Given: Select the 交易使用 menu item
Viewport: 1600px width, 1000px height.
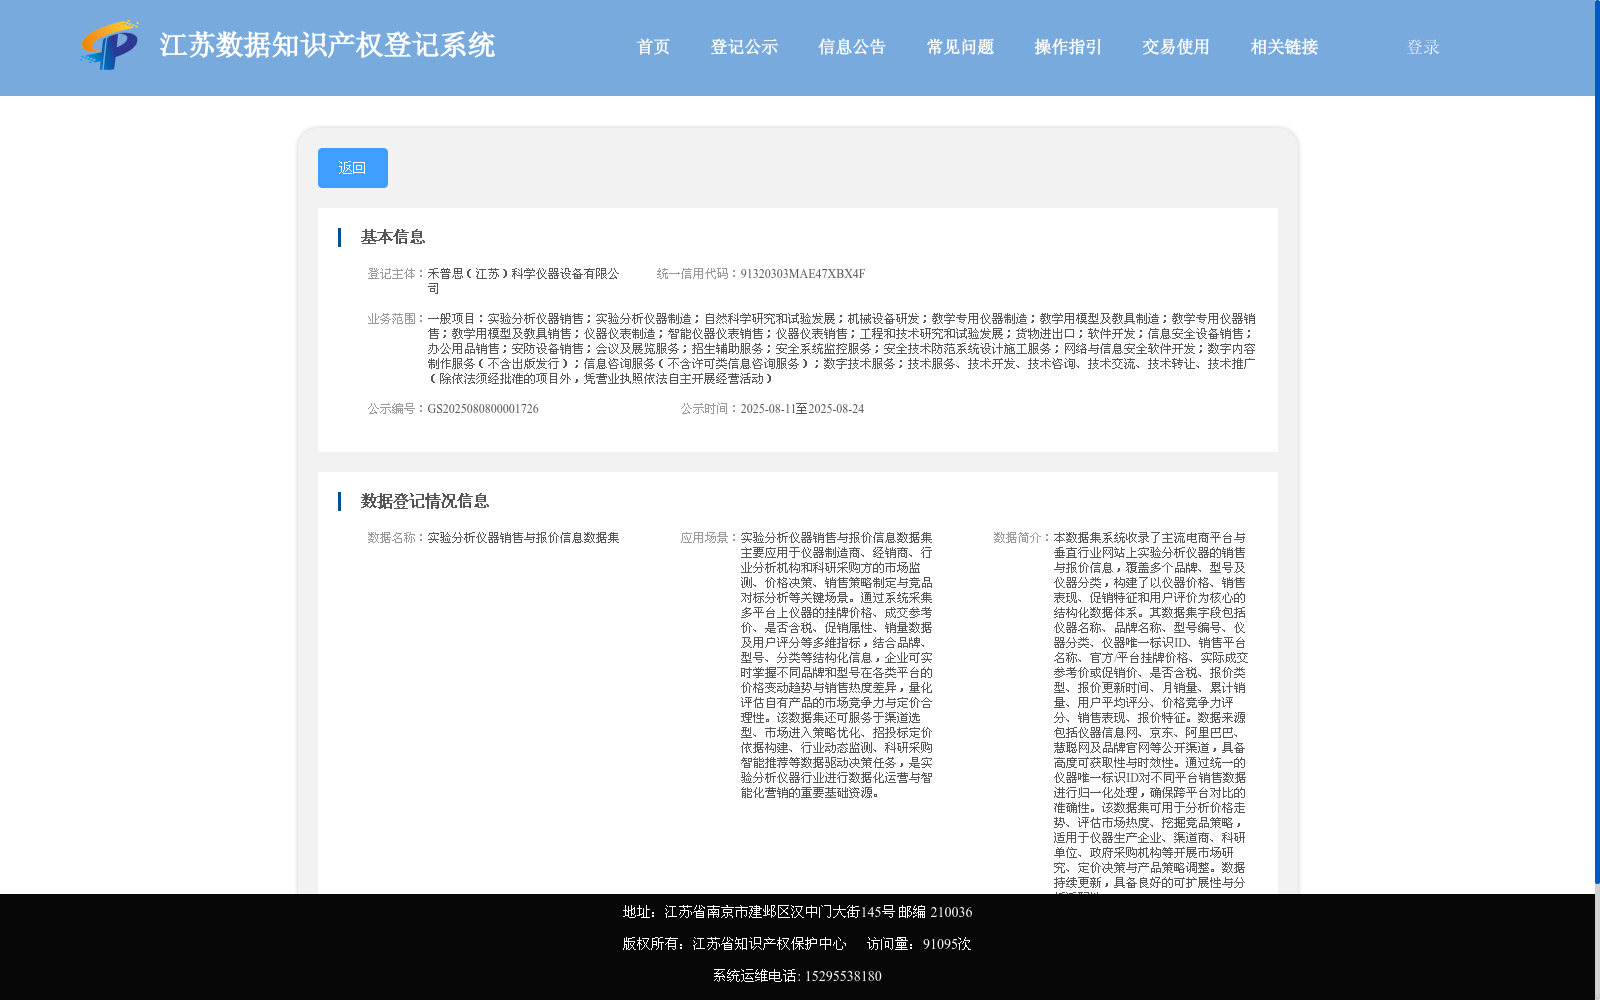Looking at the screenshot, I should click(x=1176, y=47).
